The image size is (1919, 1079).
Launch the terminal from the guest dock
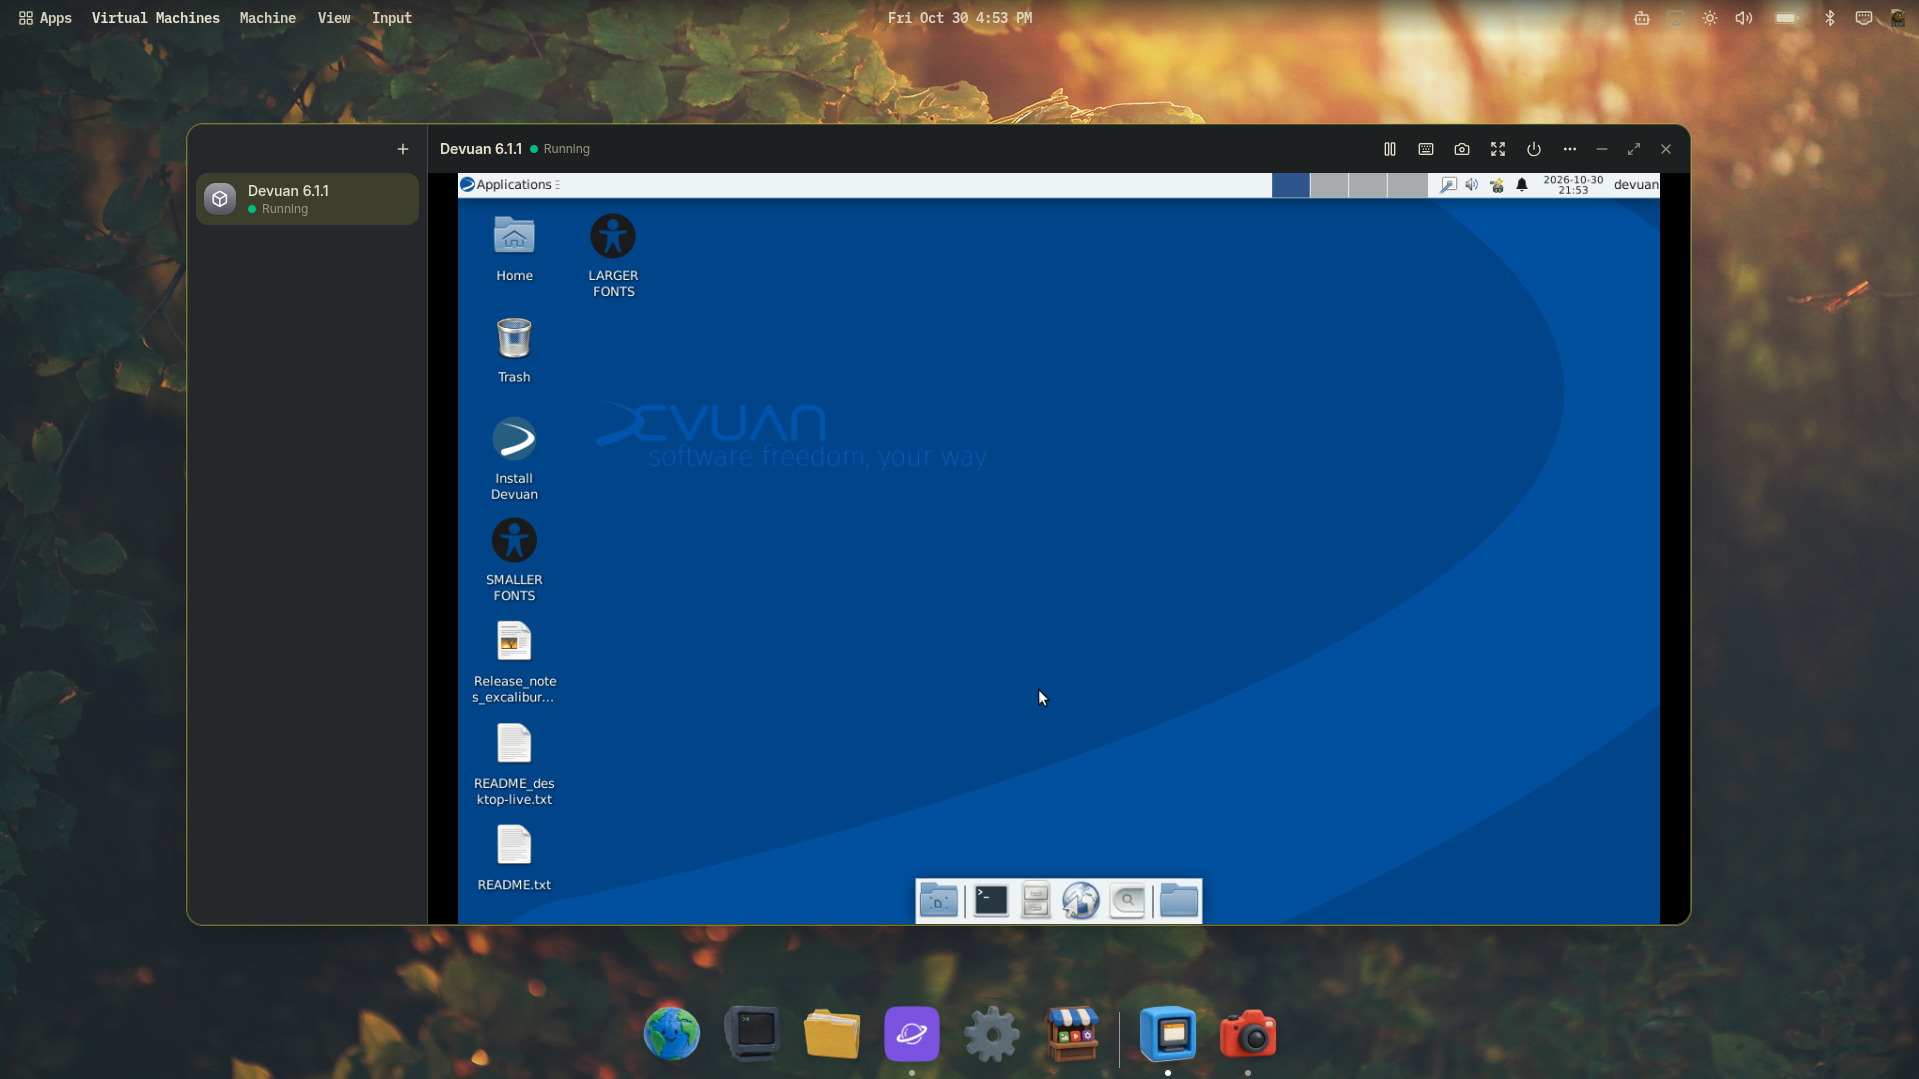991,900
